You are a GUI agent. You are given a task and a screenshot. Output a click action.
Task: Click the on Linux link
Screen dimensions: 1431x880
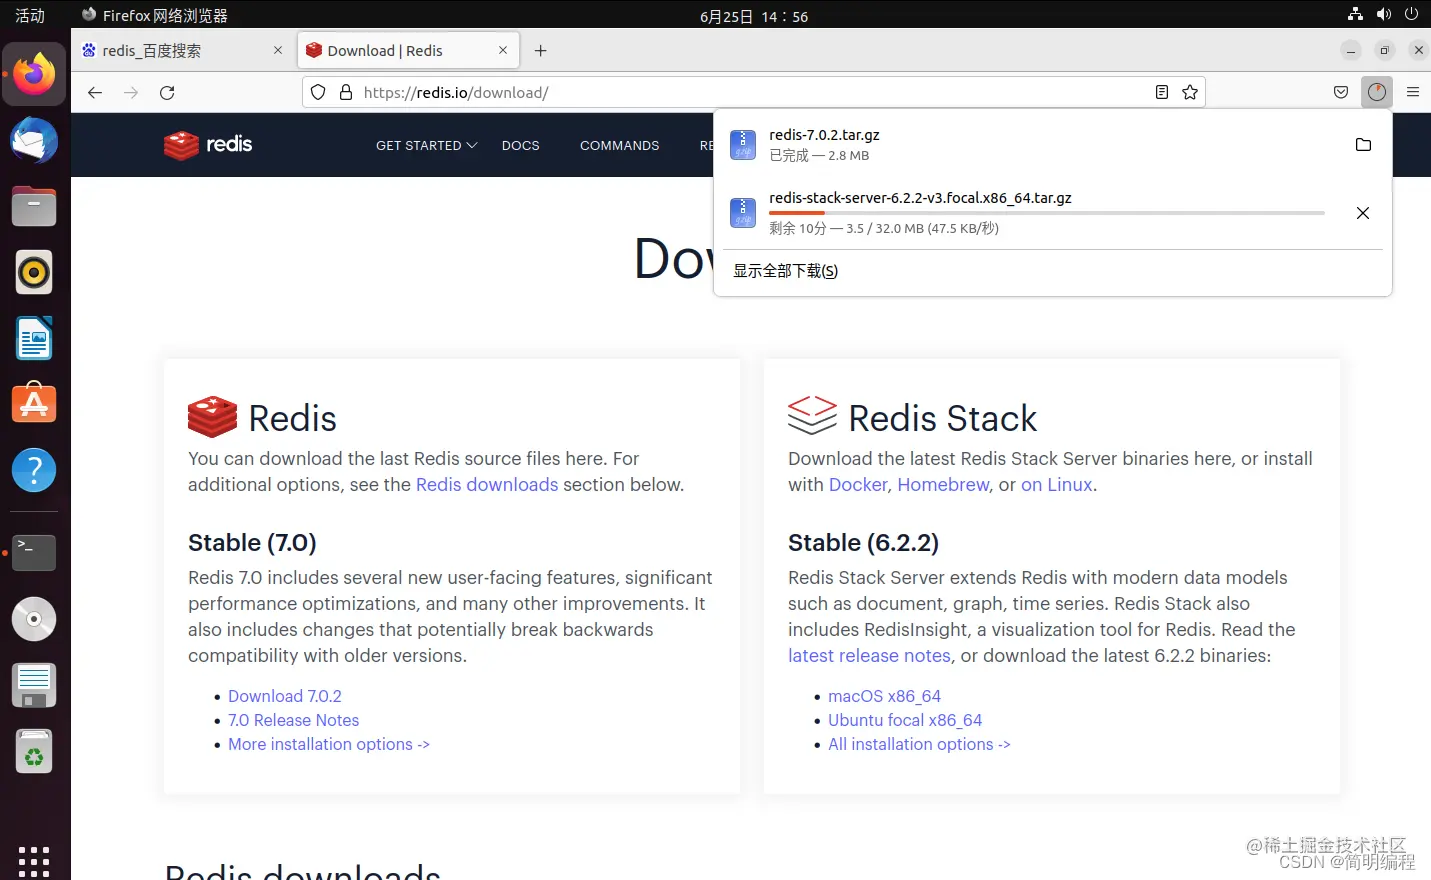click(1057, 484)
